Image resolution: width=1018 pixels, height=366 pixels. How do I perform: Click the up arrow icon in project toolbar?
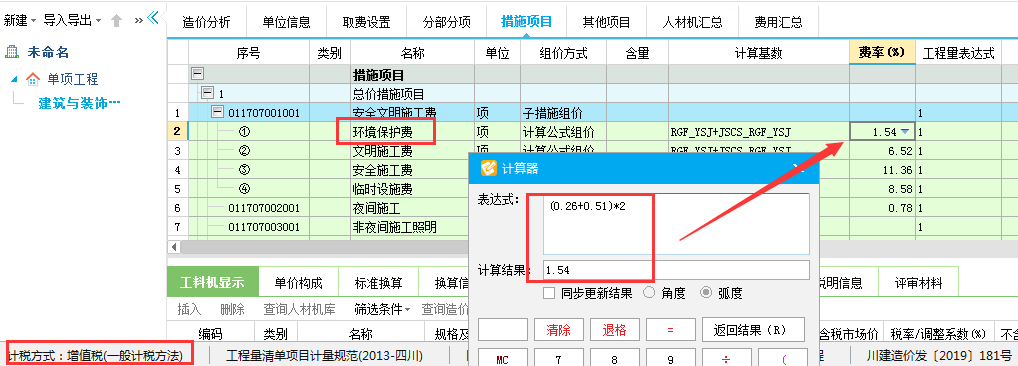(x=116, y=21)
